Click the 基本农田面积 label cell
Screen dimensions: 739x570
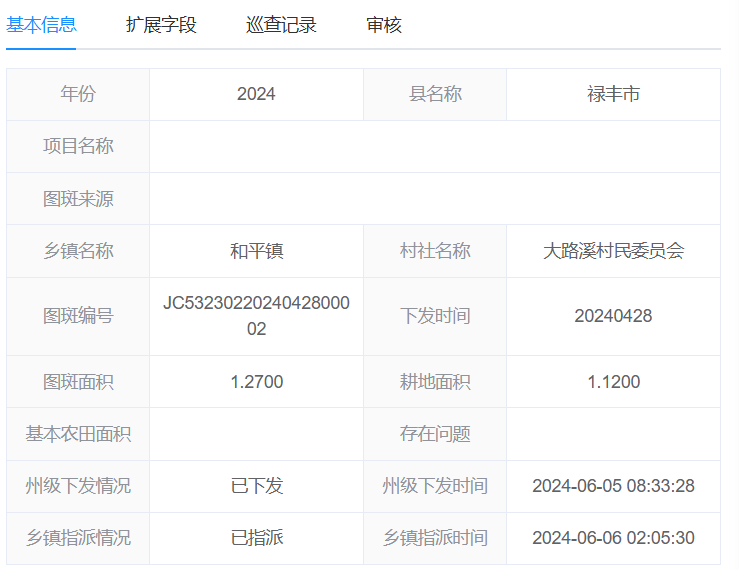78,434
